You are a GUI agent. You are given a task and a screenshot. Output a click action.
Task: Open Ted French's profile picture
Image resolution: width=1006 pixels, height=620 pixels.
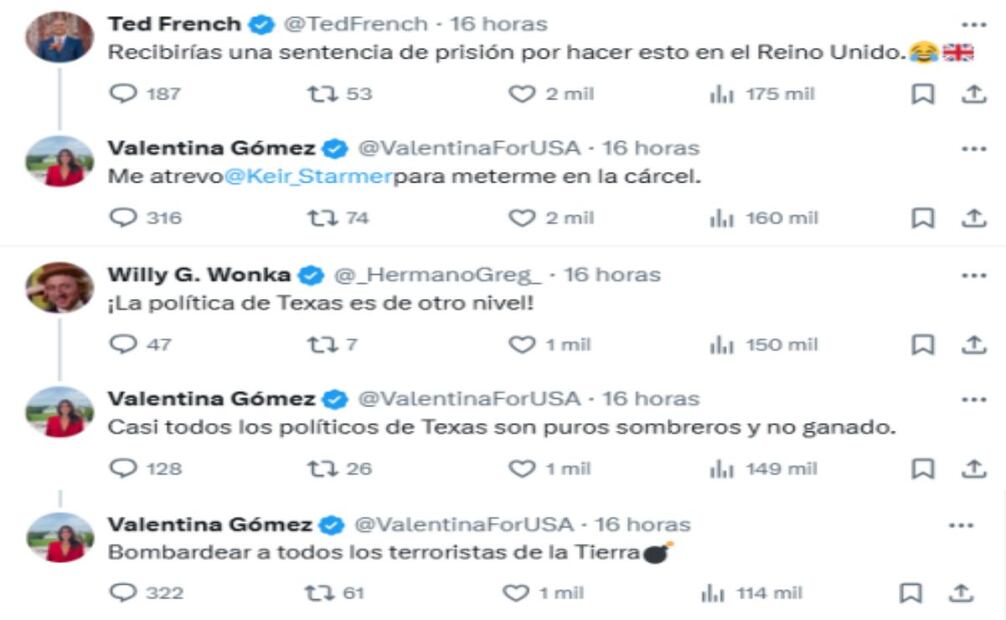coord(59,37)
